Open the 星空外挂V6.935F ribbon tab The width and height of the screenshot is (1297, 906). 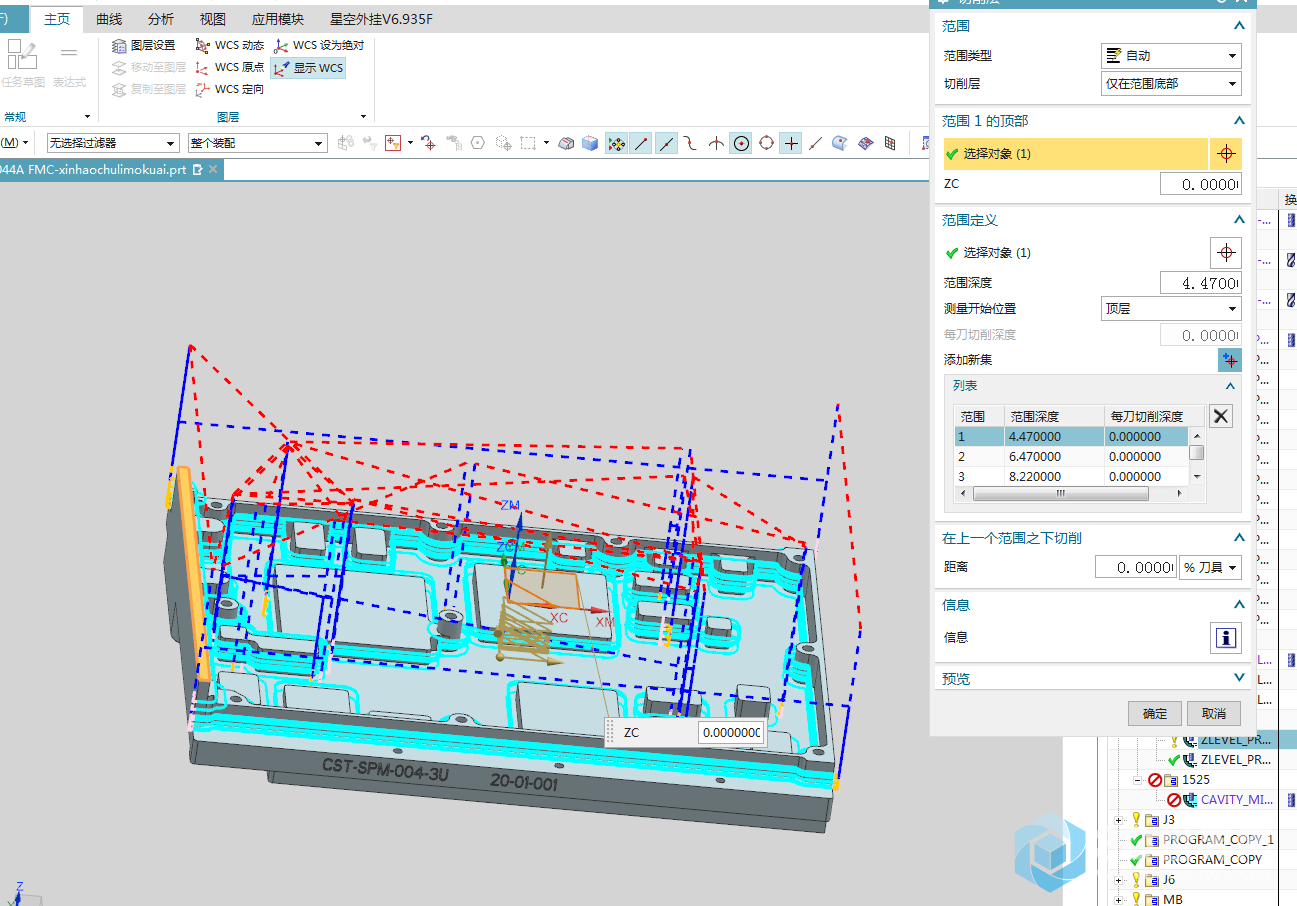click(x=381, y=19)
